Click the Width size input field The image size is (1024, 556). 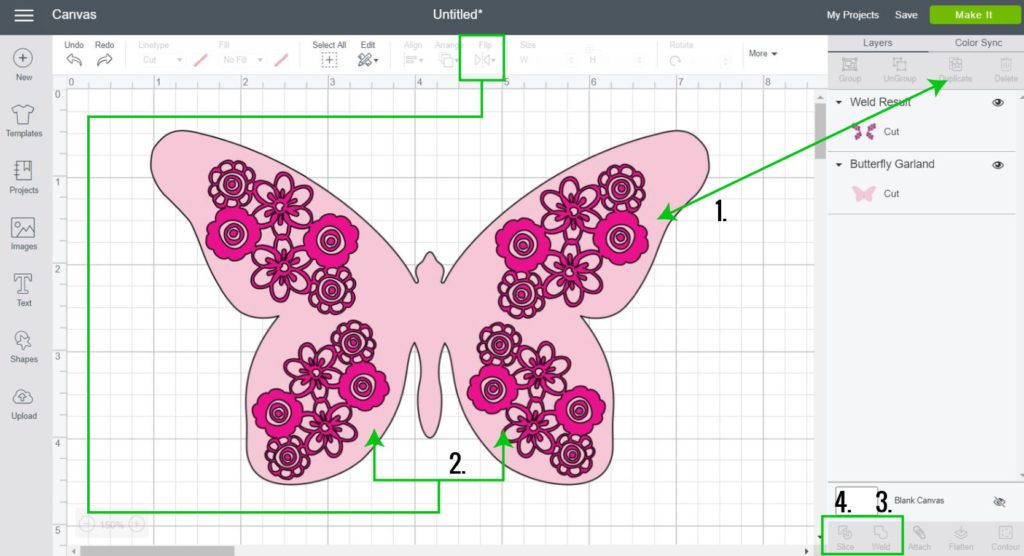pos(552,60)
